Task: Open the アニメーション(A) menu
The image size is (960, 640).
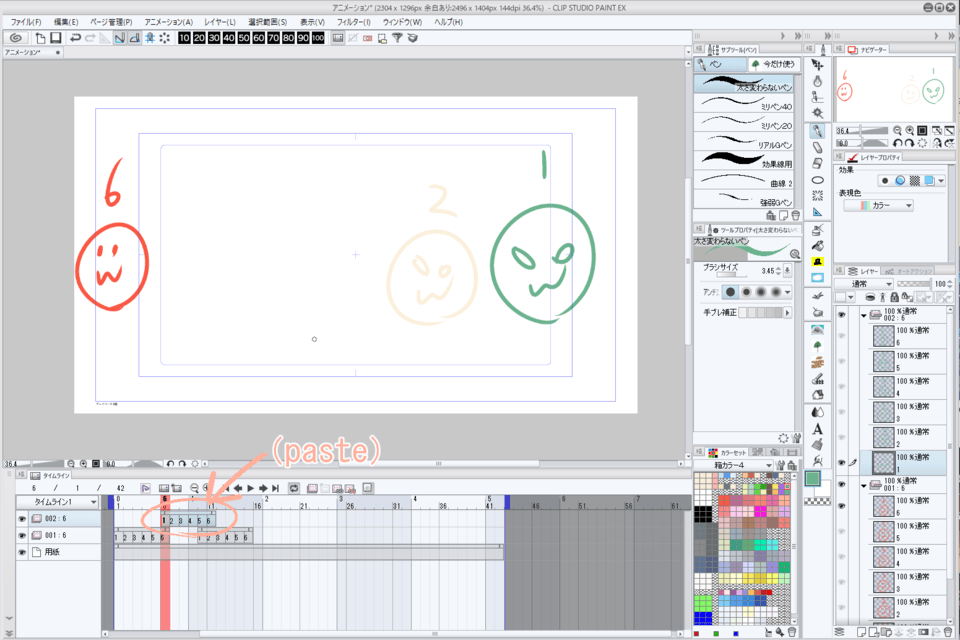Action: (x=168, y=21)
